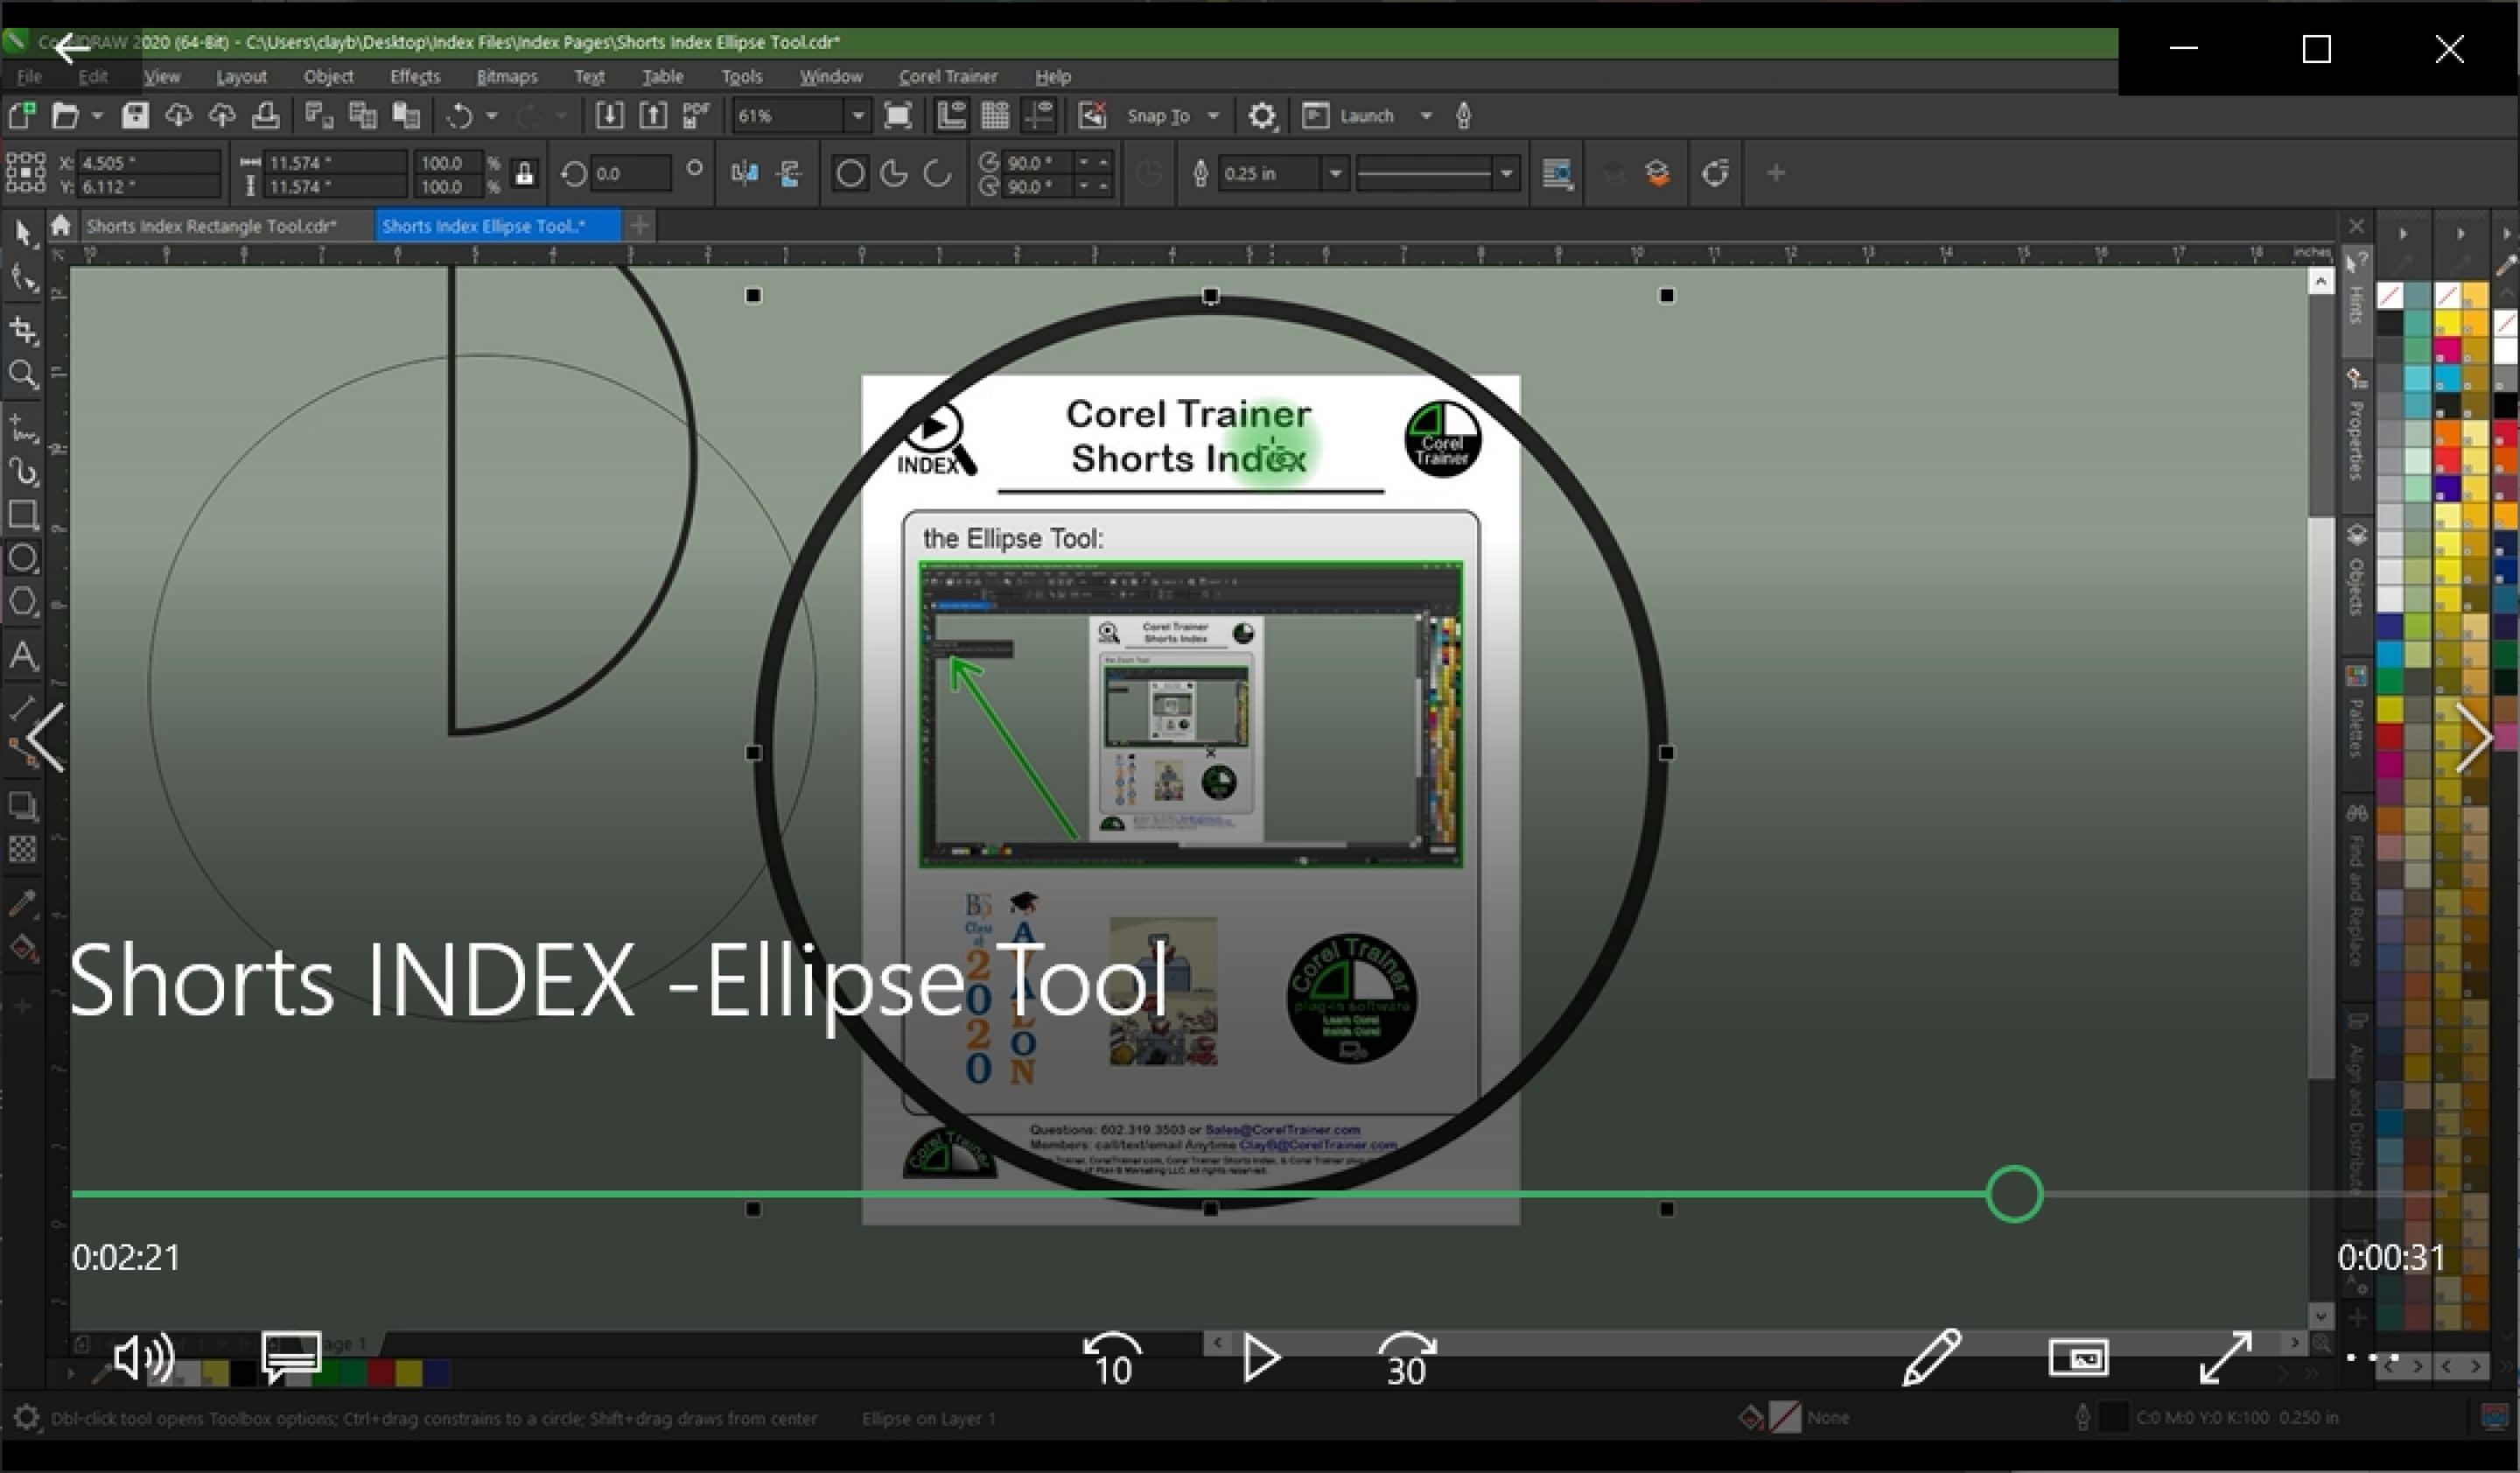Go back with the top-left arrow
Image resolution: width=2520 pixels, height=1473 pixels.
(72, 47)
